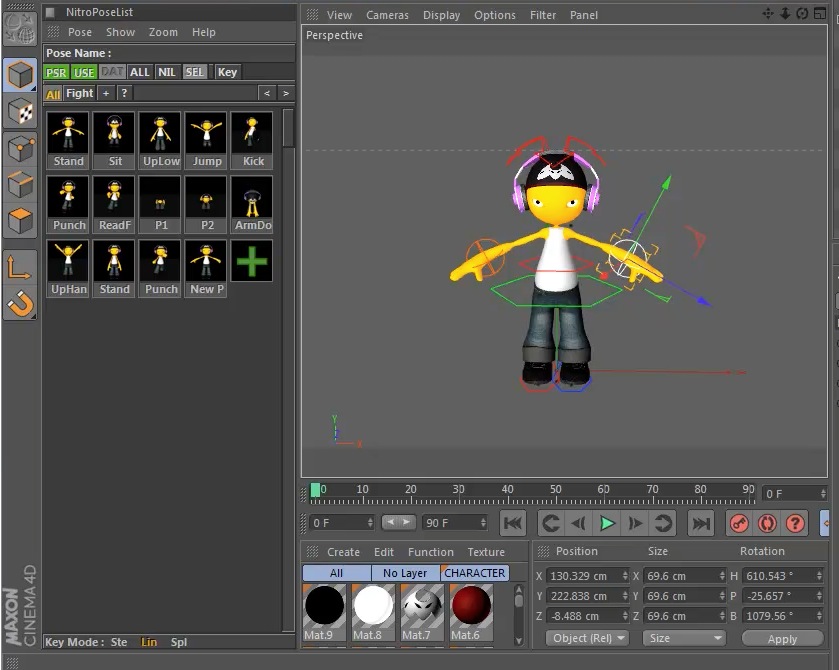Screen dimensions: 839x670
Task: Open the playback help question mark icon
Action: pos(793,523)
